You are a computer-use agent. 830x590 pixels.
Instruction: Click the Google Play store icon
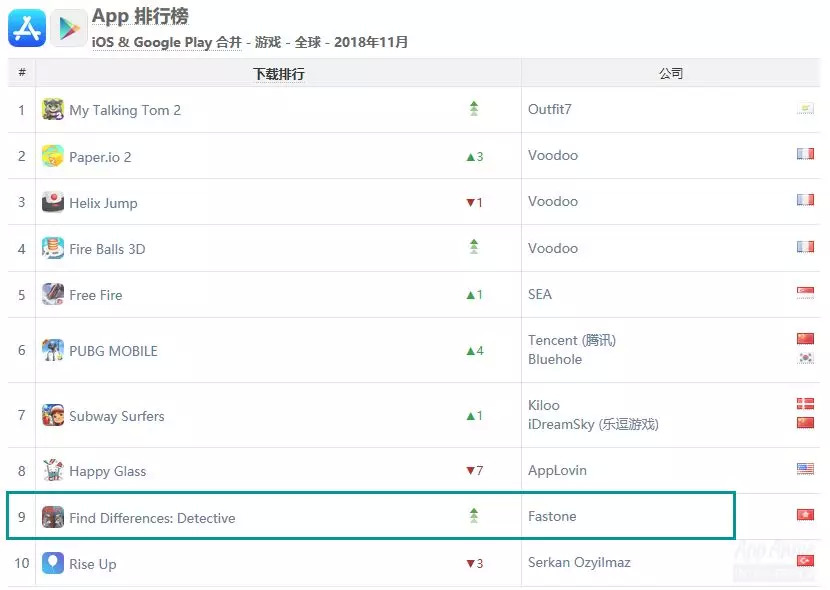point(69,28)
